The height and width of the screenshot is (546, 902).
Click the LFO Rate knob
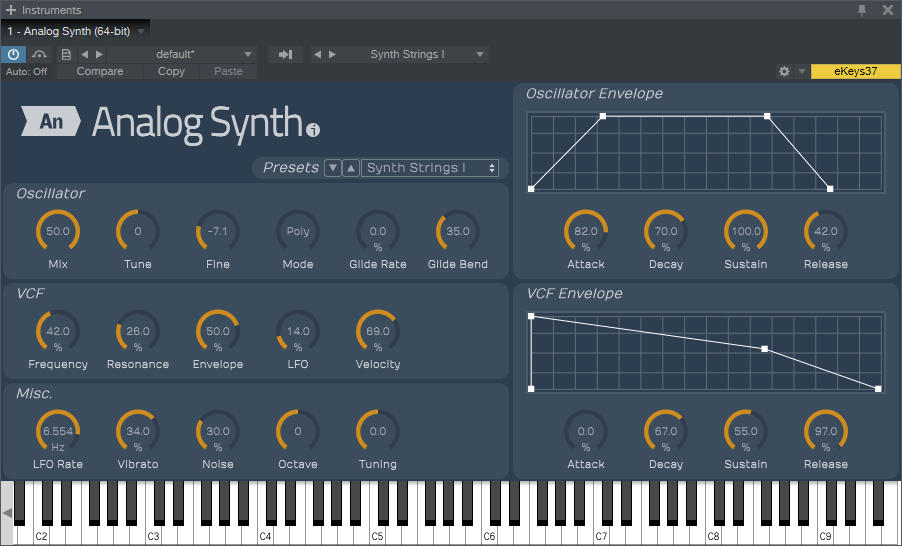(x=58, y=431)
